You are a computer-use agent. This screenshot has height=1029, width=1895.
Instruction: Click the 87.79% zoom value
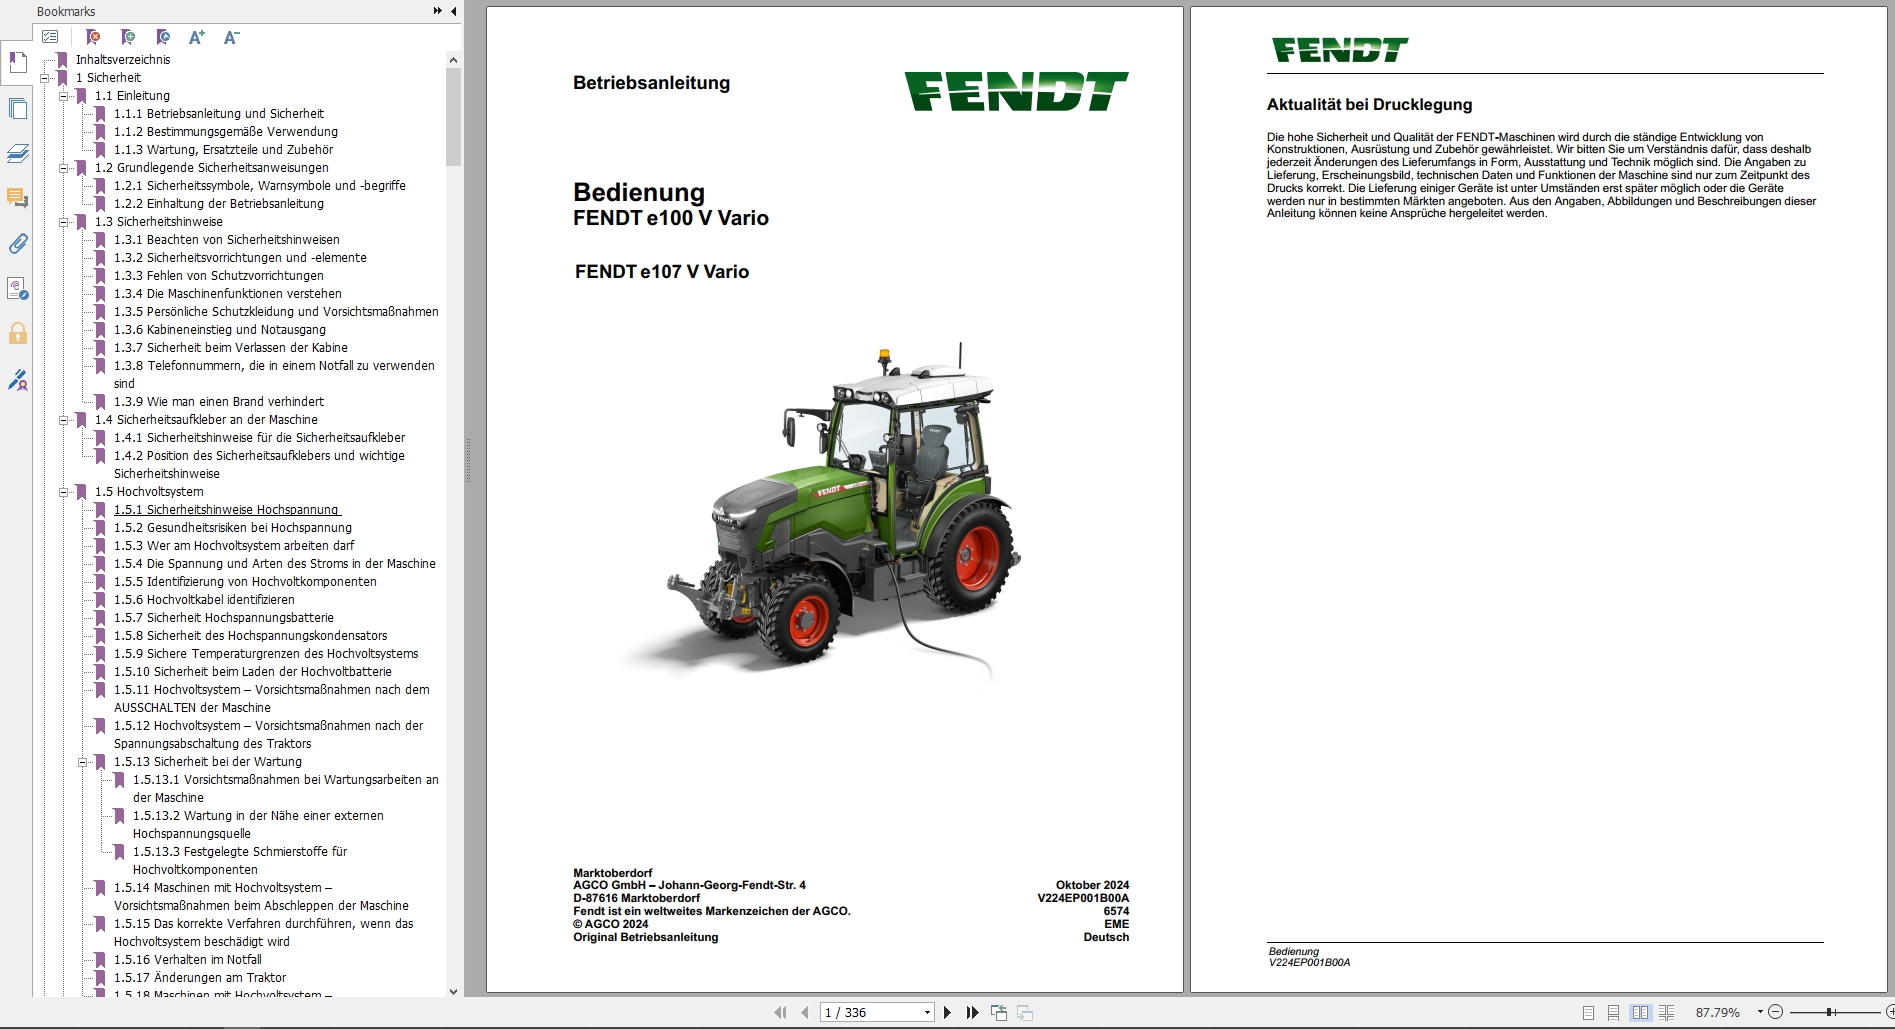pyautogui.click(x=1718, y=1013)
